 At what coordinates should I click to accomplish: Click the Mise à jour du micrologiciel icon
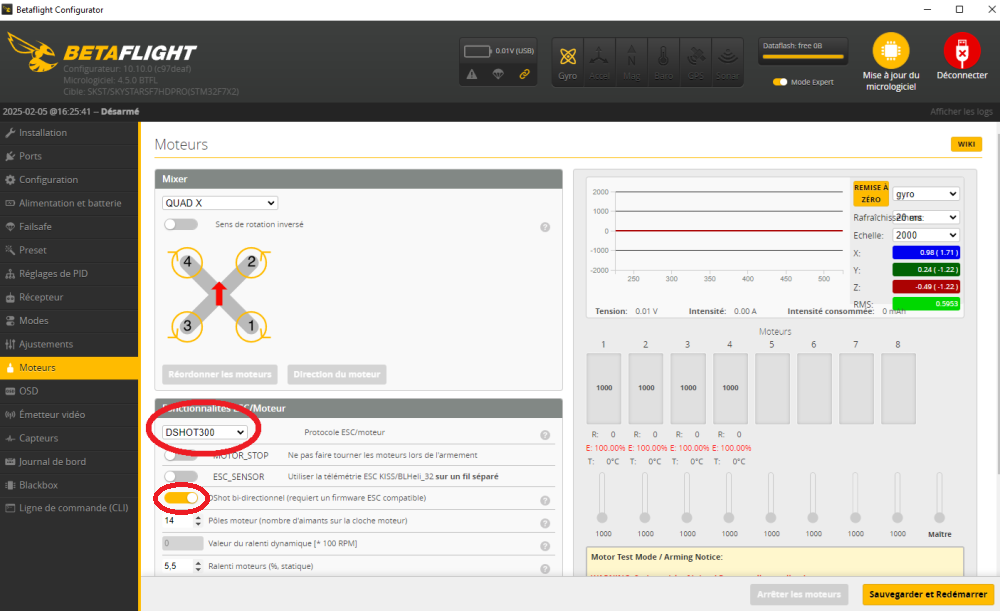point(890,52)
